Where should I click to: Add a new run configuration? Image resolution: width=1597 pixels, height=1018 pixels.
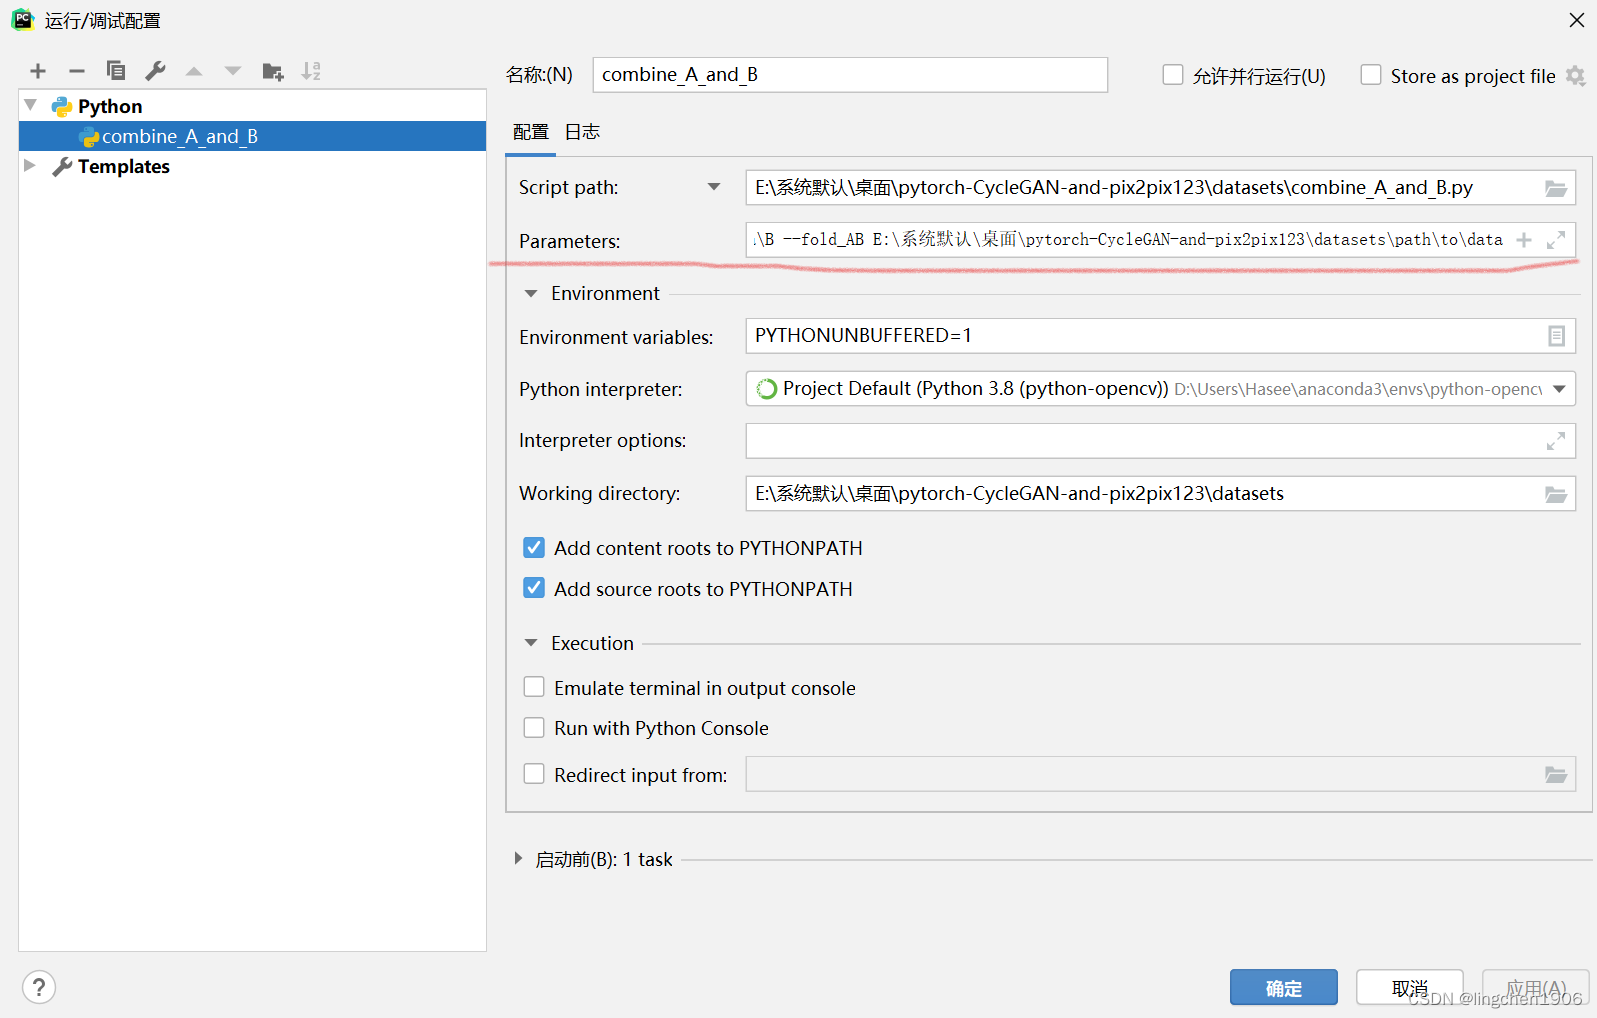(38, 71)
